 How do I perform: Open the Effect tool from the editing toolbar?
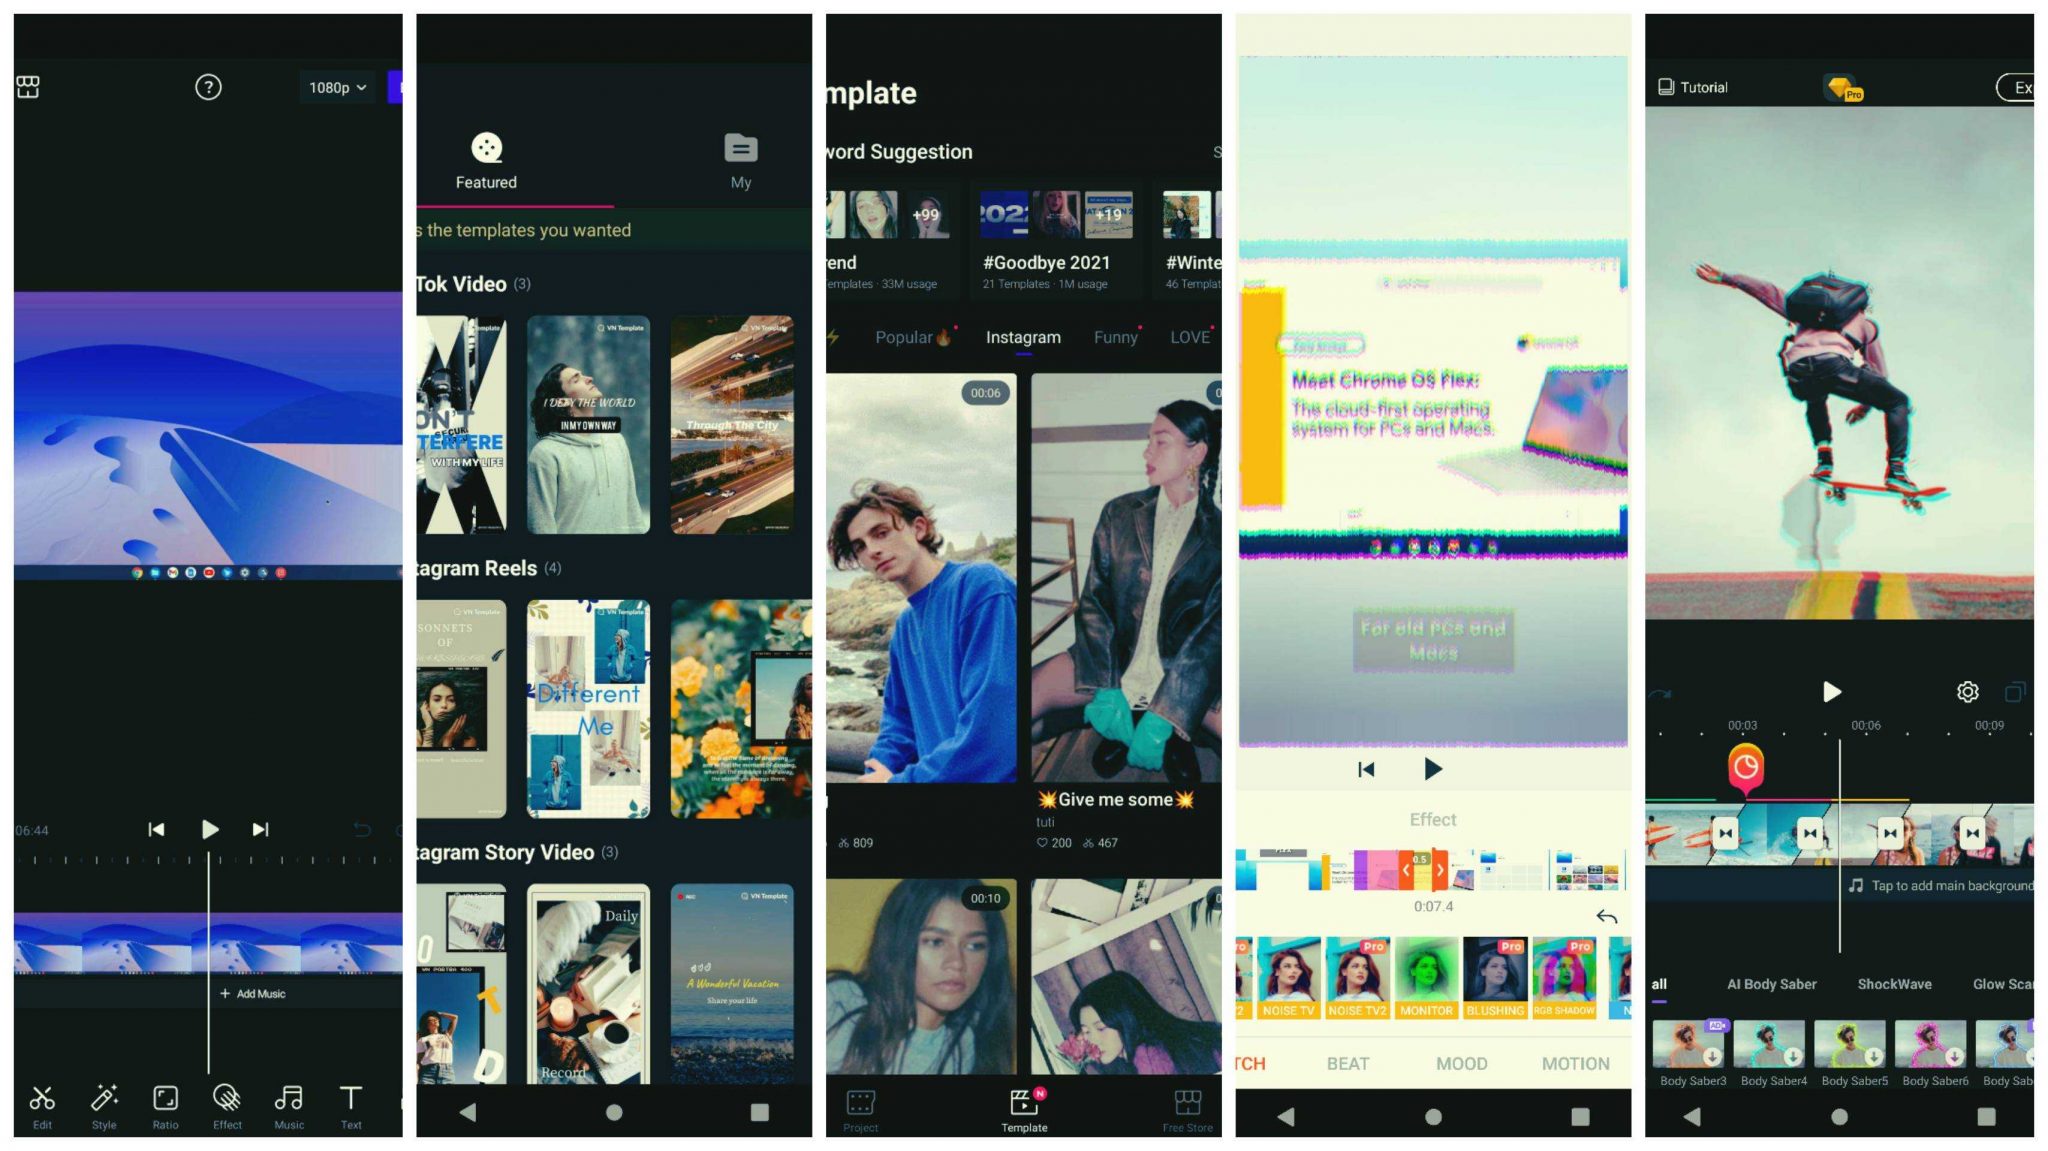coord(226,1108)
